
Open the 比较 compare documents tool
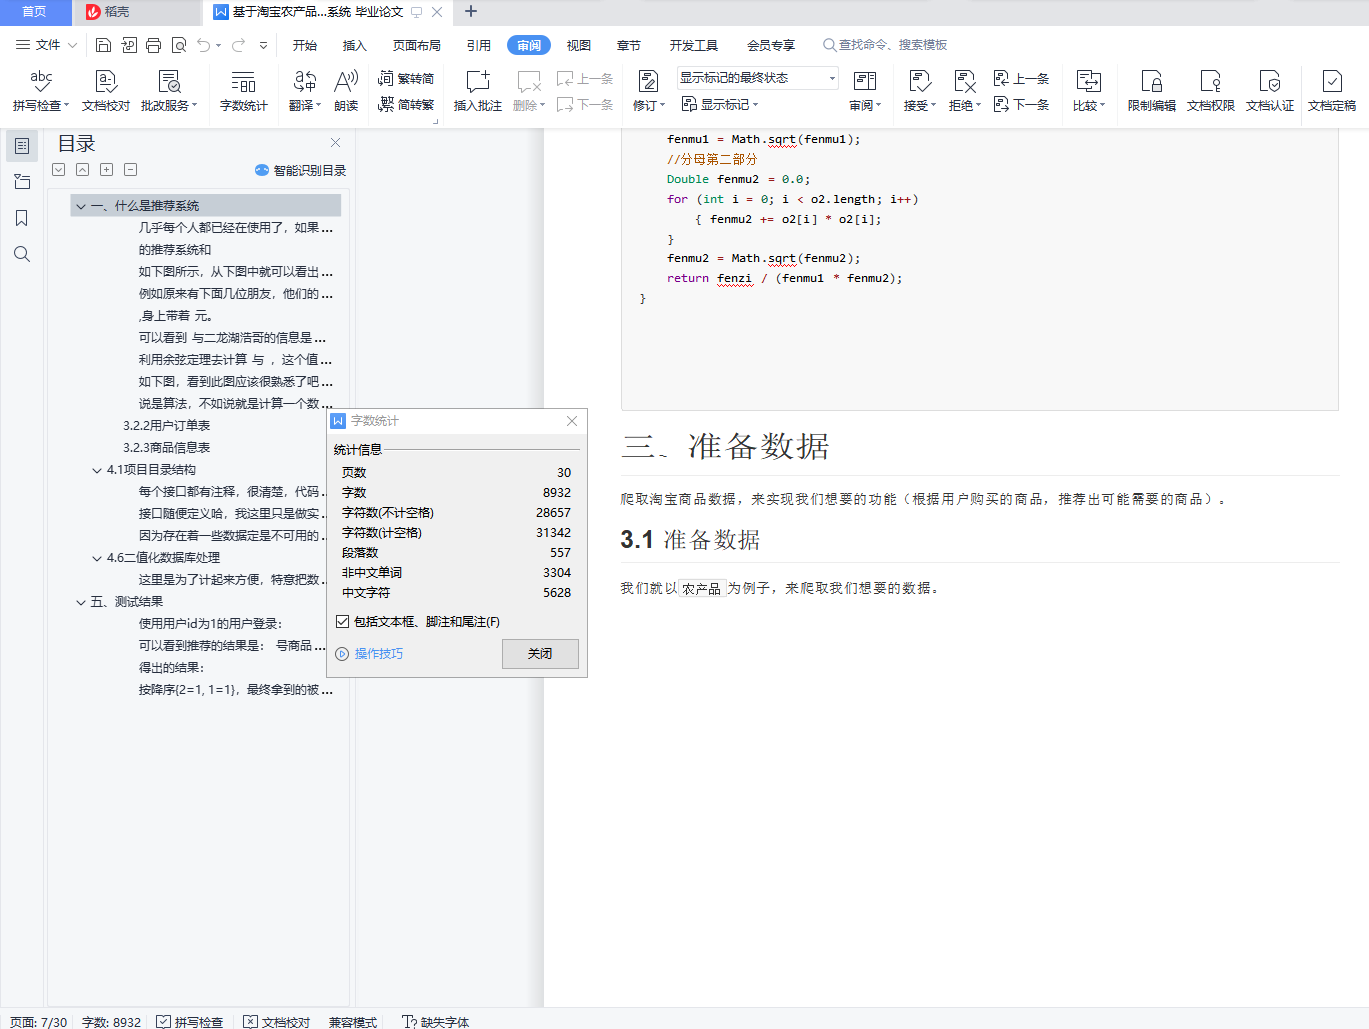click(x=1089, y=90)
